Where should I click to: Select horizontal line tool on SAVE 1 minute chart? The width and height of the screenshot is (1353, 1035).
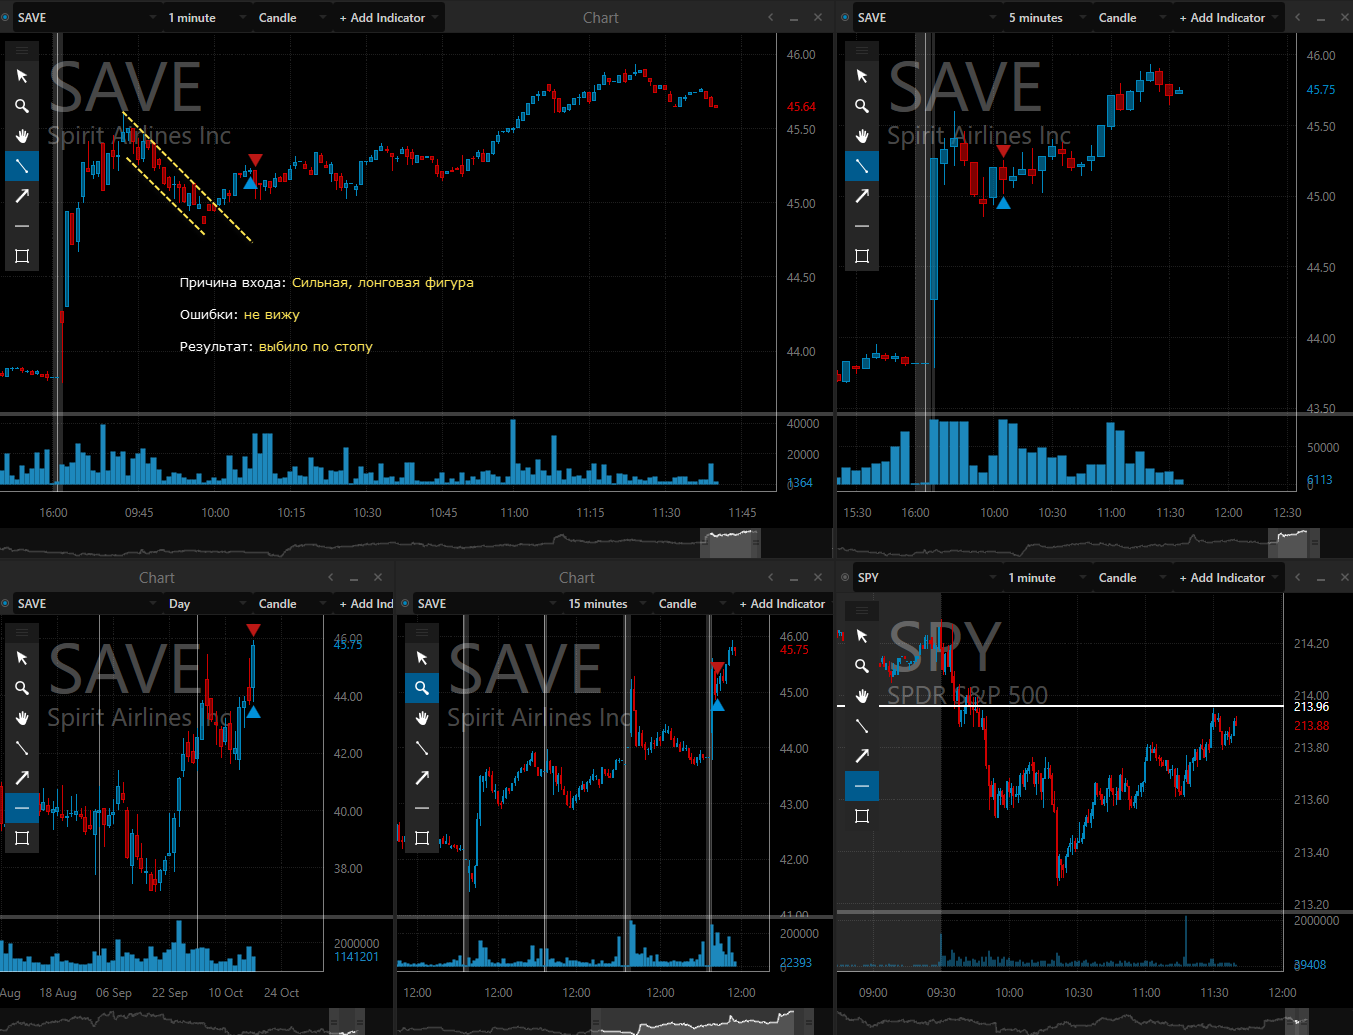point(22,226)
